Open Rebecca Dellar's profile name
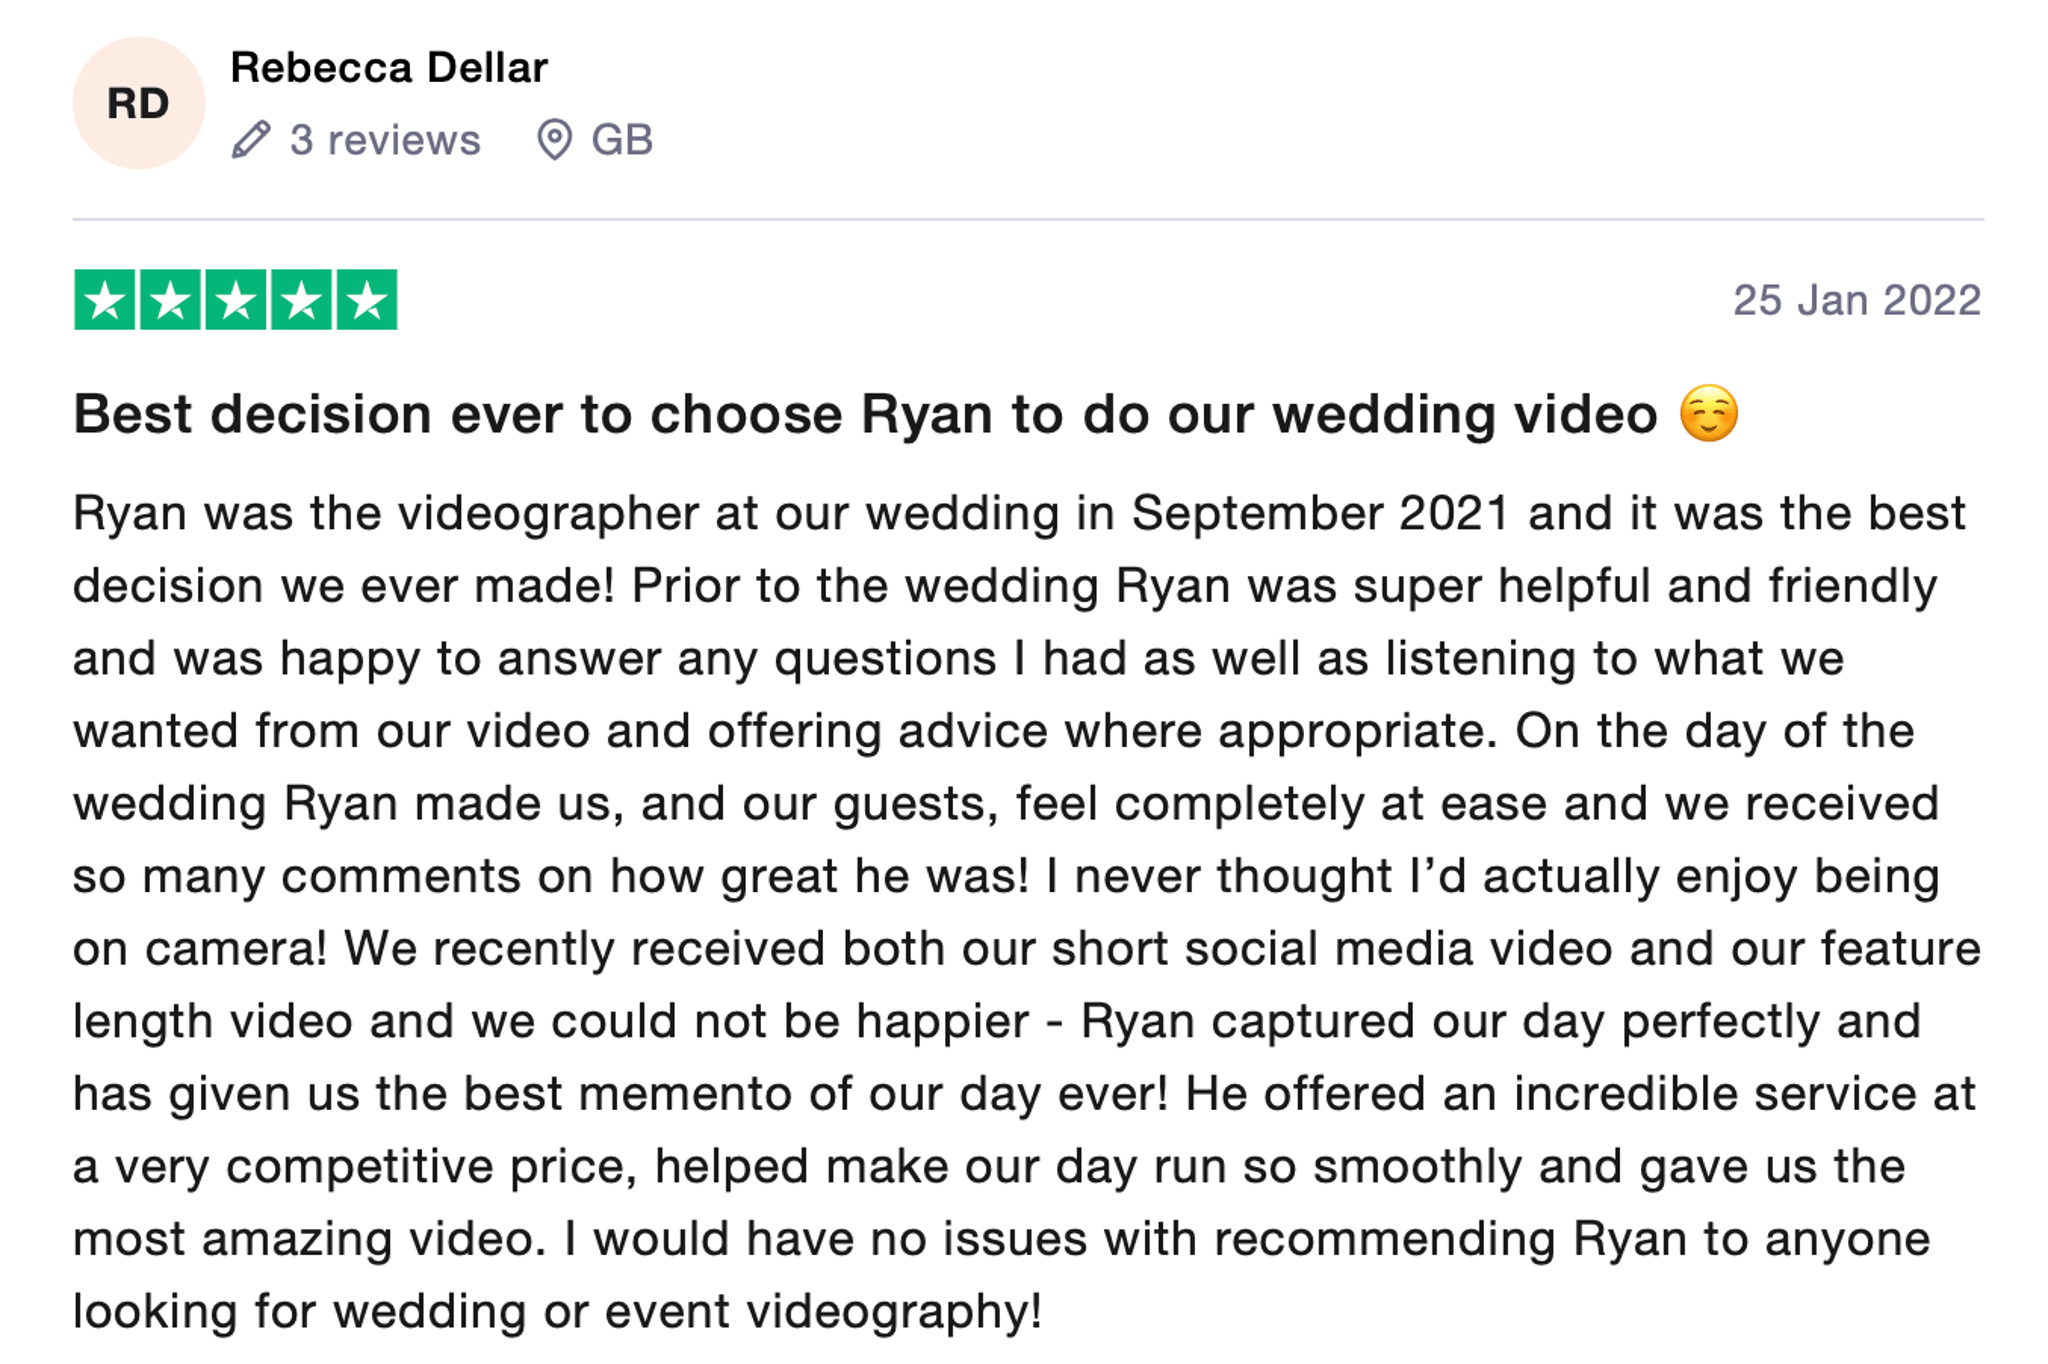This screenshot has height=1364, width=2048. pos(389,68)
